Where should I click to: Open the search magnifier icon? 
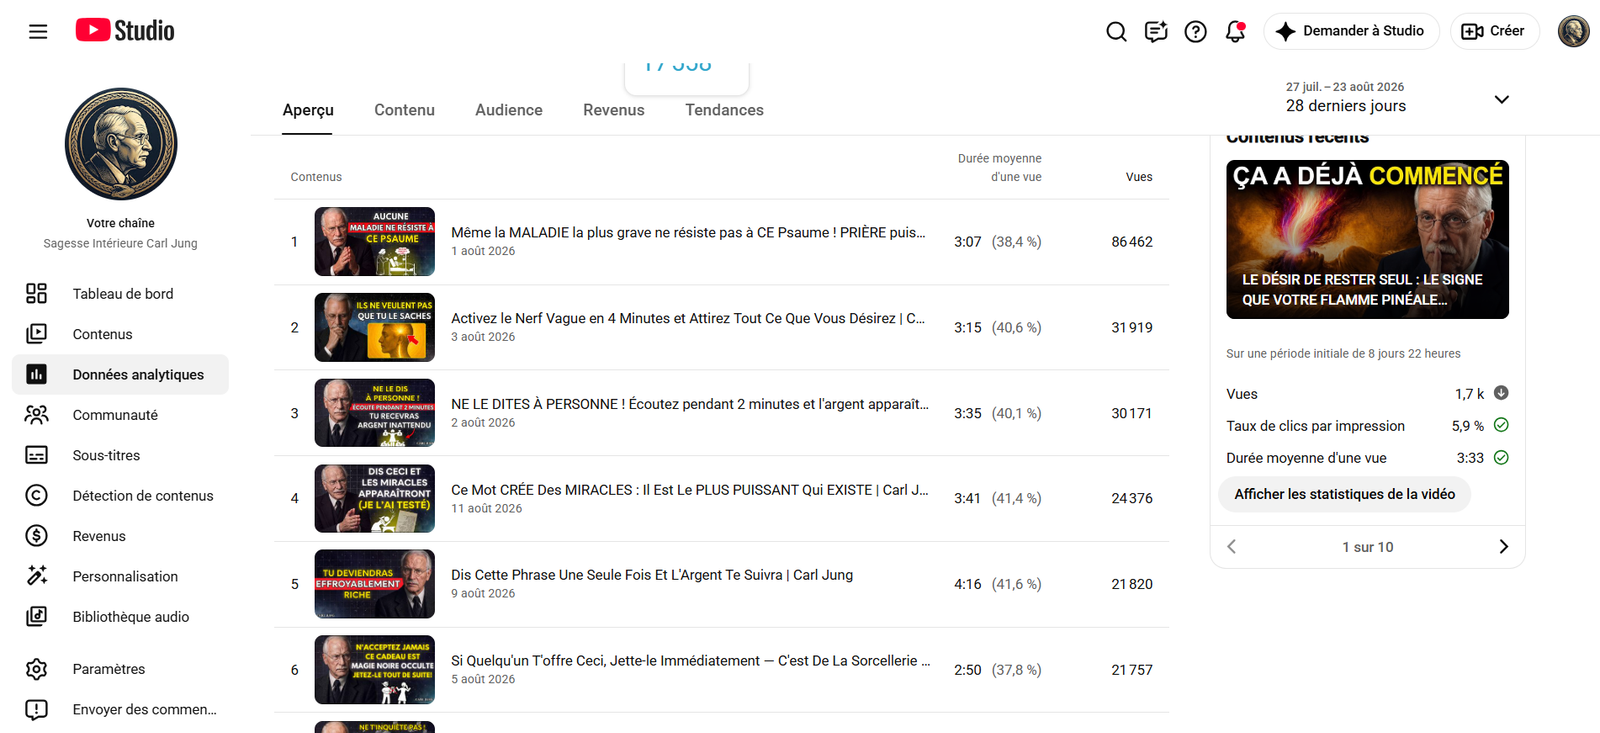point(1116,32)
